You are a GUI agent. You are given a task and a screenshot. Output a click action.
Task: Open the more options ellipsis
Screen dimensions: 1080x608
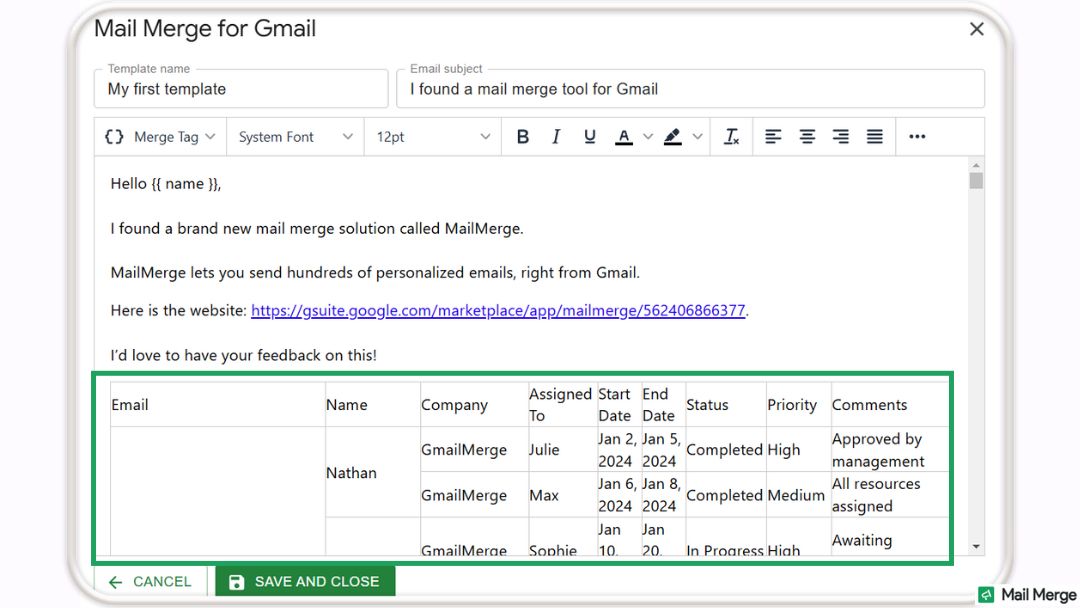917,136
